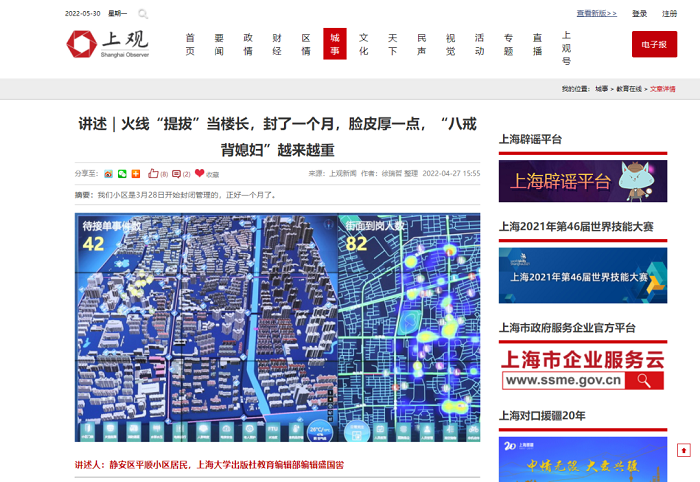This screenshot has height=482, width=700.
Task: Open the 城事 navigation tab
Action: [335, 44]
